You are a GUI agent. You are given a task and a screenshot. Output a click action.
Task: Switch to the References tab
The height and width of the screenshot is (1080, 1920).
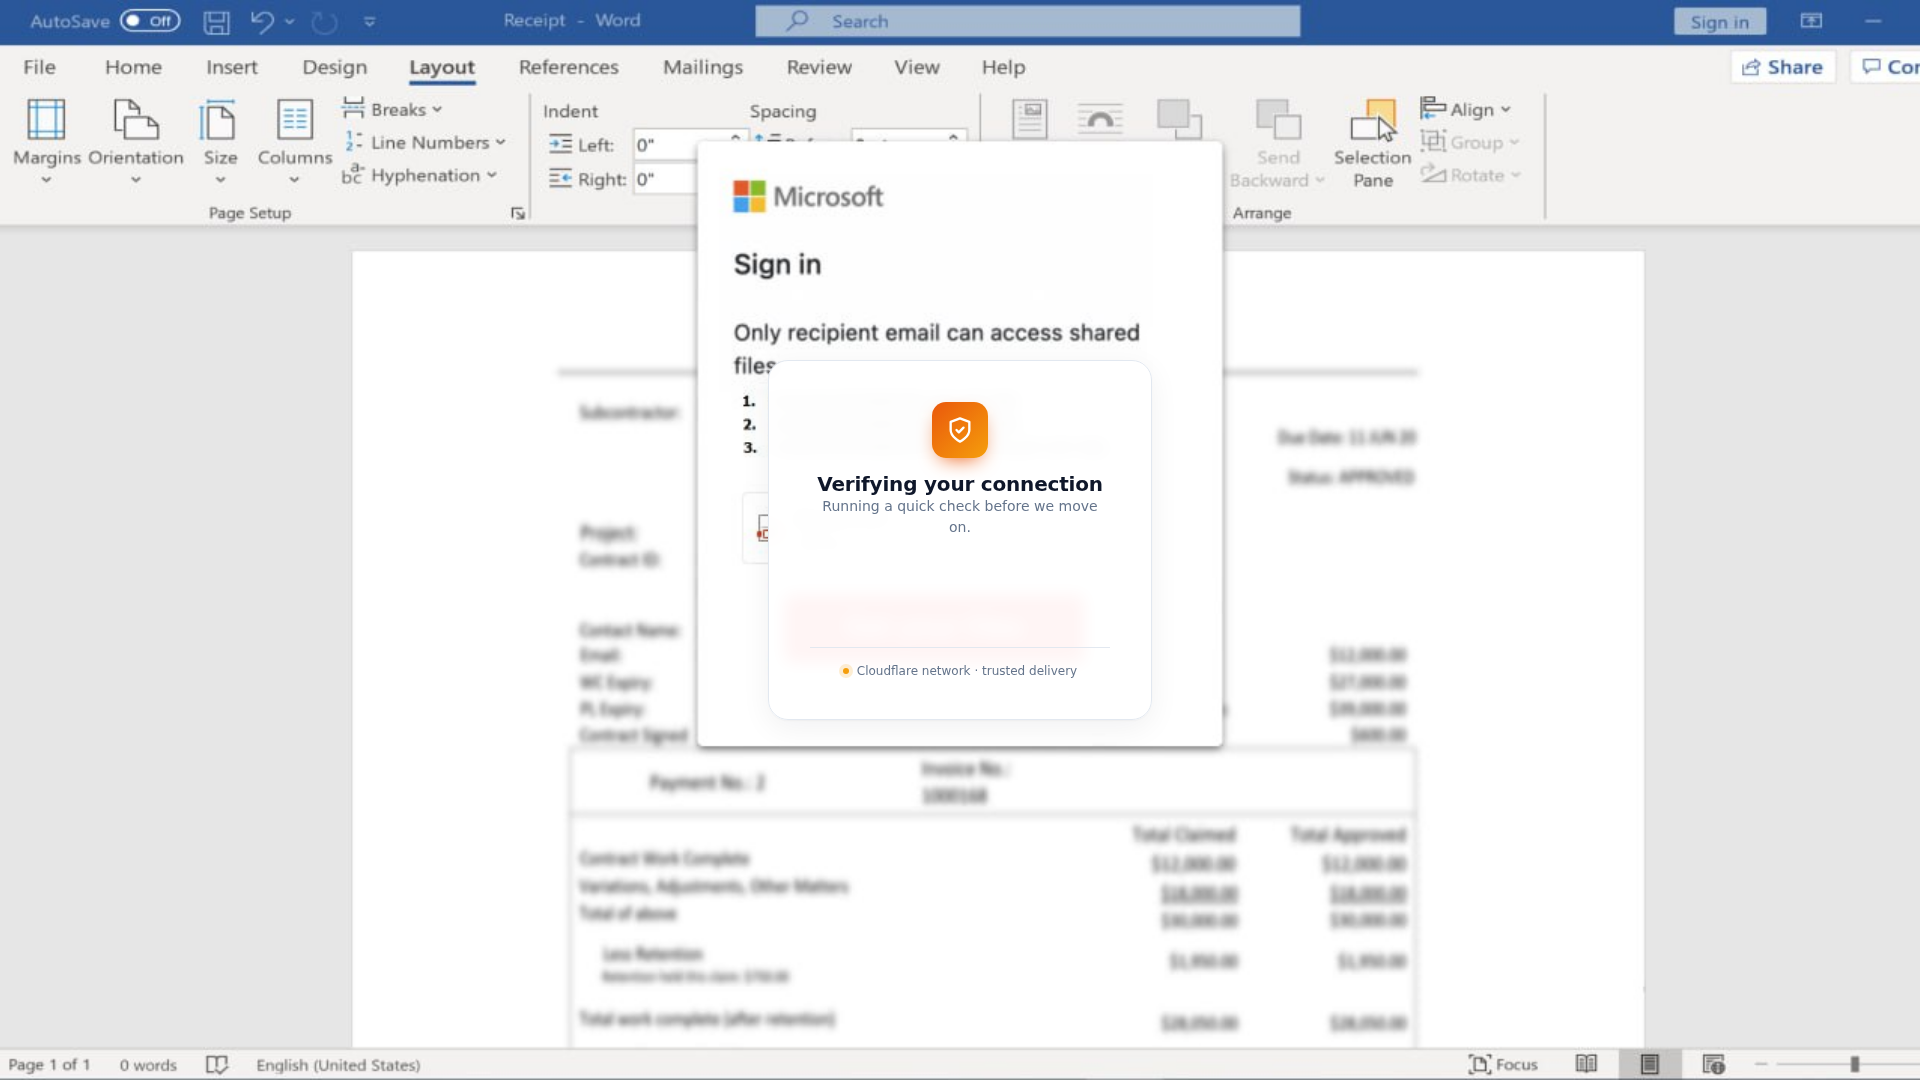click(x=569, y=67)
